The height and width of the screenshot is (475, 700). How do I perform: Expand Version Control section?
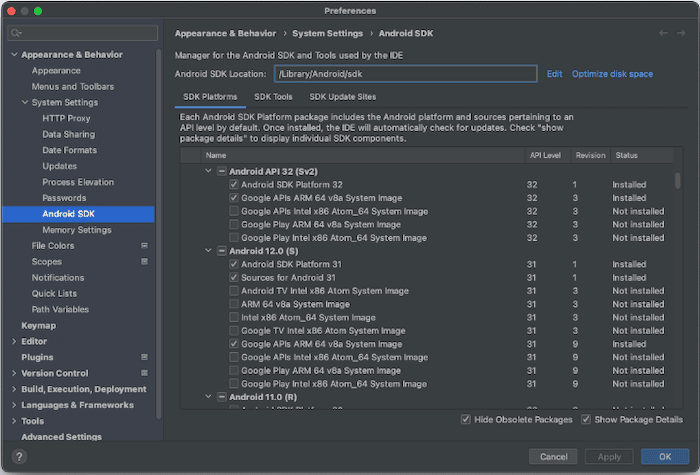pos(14,373)
